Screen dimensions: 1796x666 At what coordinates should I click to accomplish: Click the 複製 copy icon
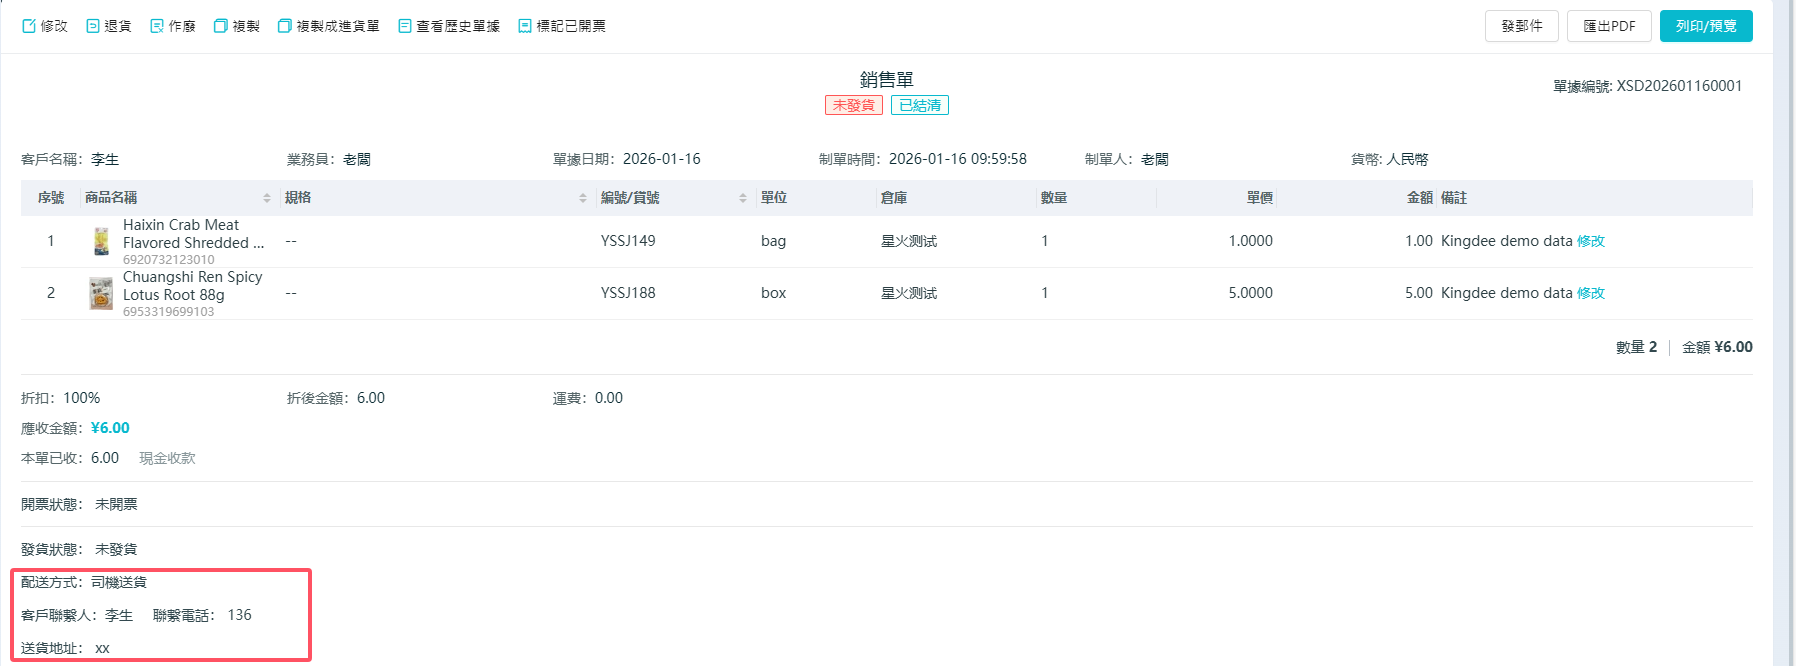point(221,26)
